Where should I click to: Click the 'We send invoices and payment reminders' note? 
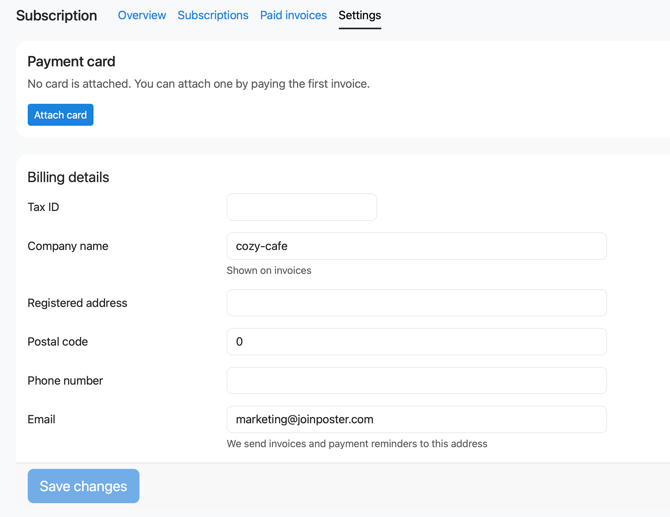click(x=357, y=444)
